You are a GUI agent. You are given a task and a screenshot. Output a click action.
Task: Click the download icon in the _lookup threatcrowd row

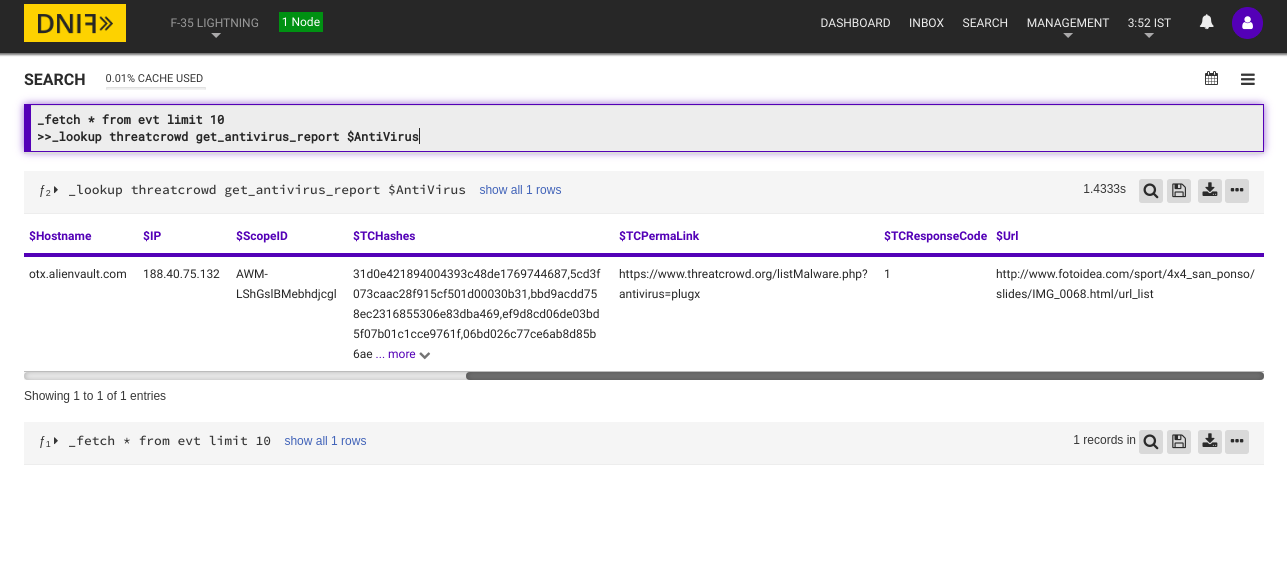click(1210, 191)
